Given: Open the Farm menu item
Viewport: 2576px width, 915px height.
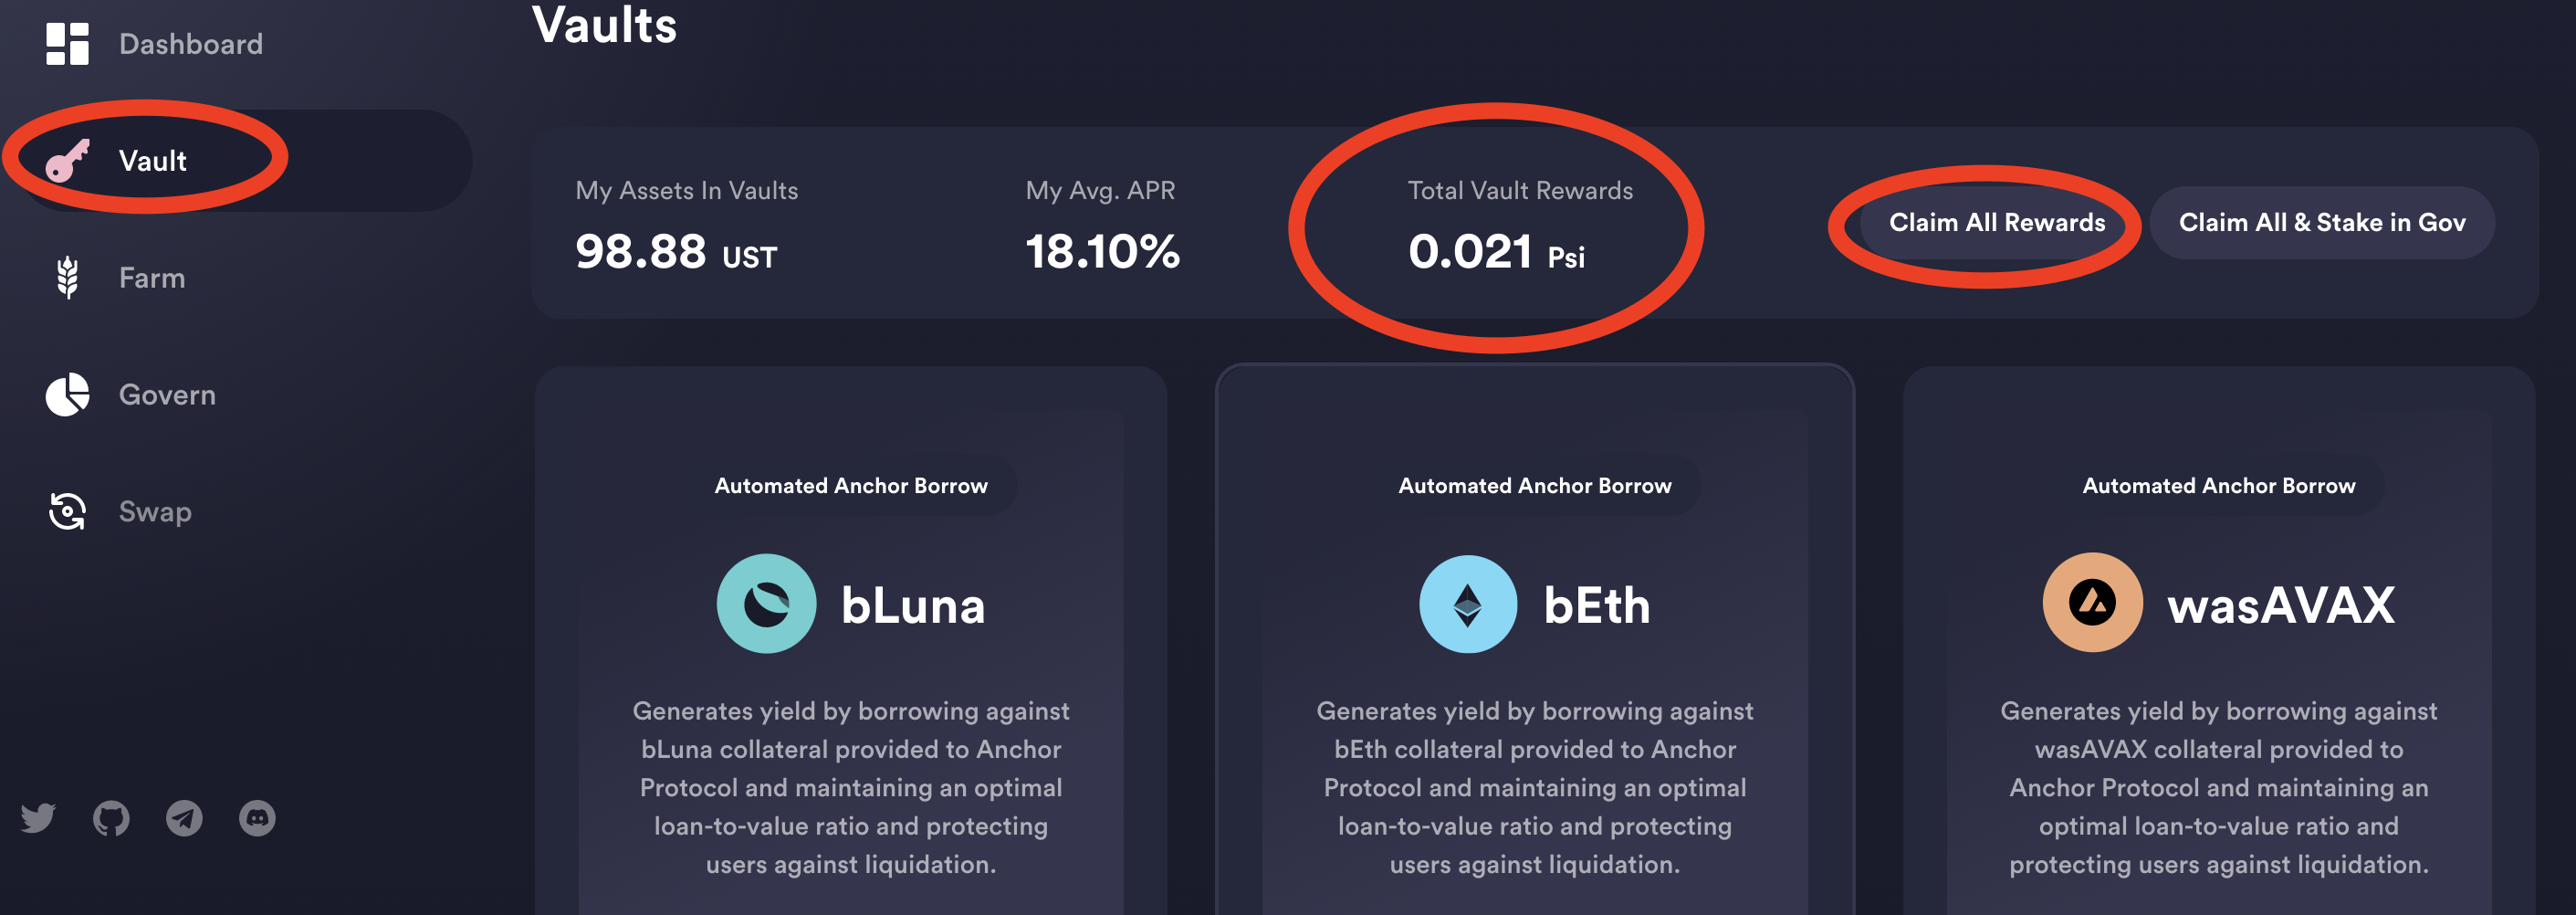Looking at the screenshot, I should point(152,278).
